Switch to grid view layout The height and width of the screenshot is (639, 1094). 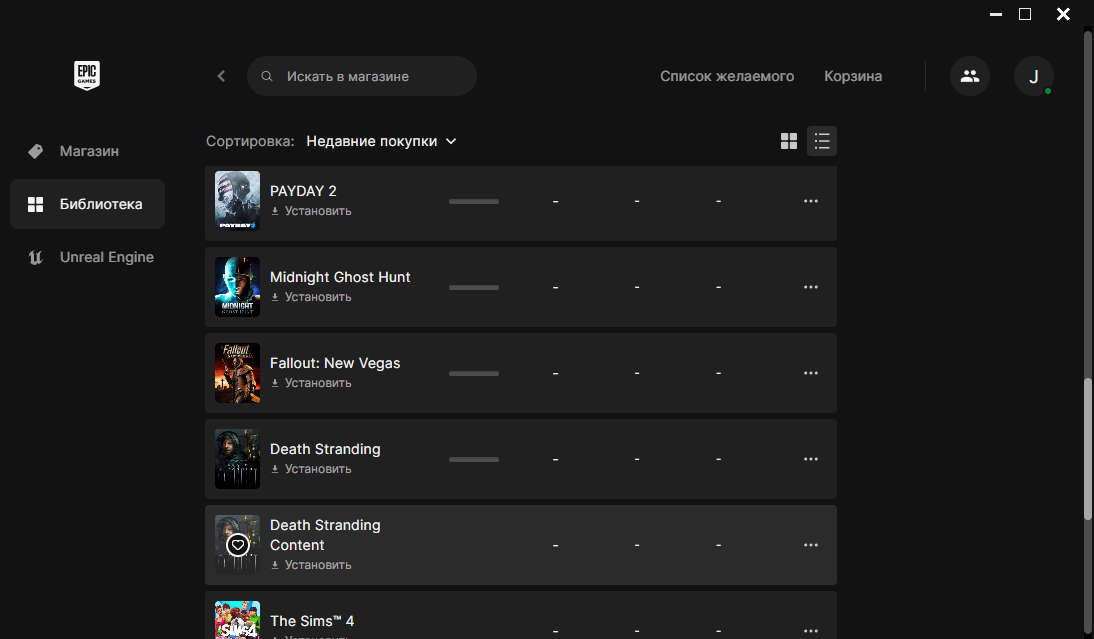(x=788, y=141)
